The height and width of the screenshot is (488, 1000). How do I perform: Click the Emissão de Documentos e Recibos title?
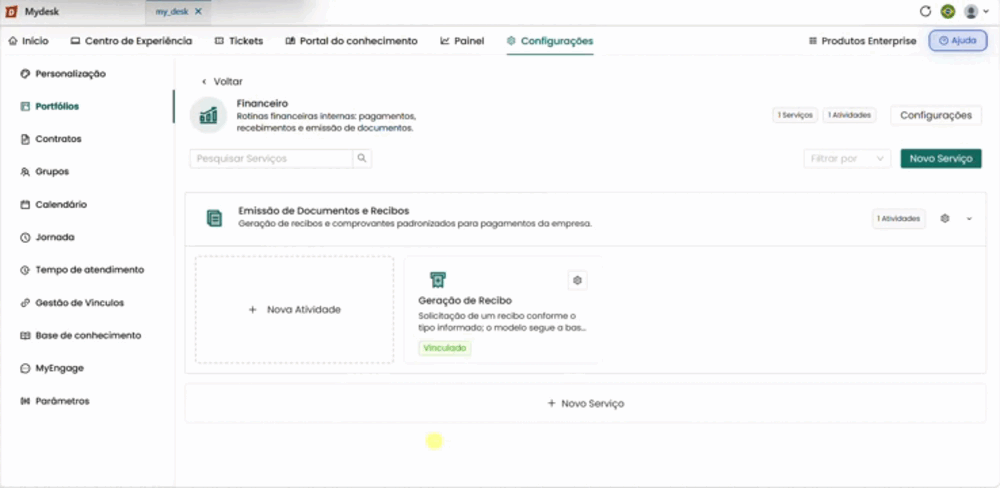coord(324,211)
